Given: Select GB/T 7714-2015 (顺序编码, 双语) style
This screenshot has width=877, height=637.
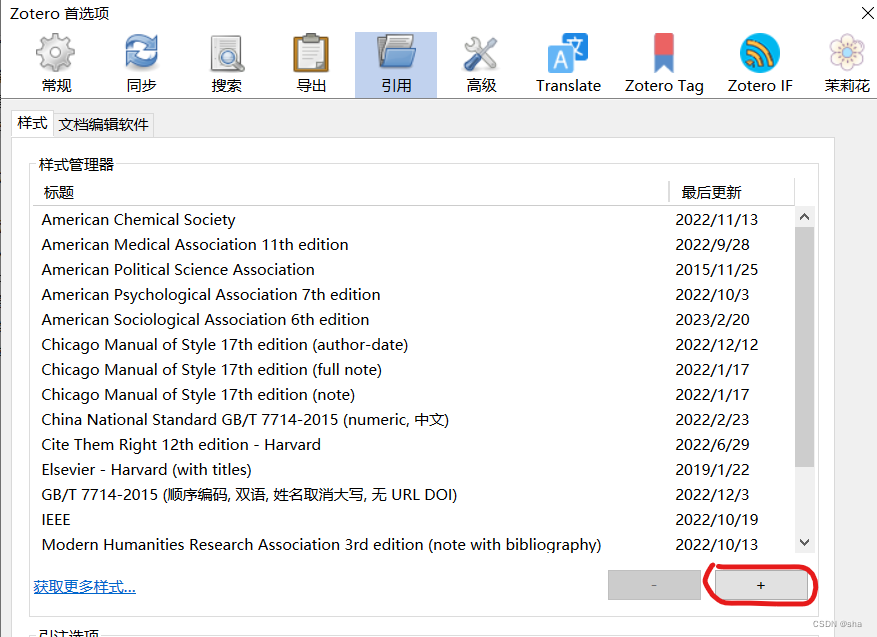Looking at the screenshot, I should (414, 494).
